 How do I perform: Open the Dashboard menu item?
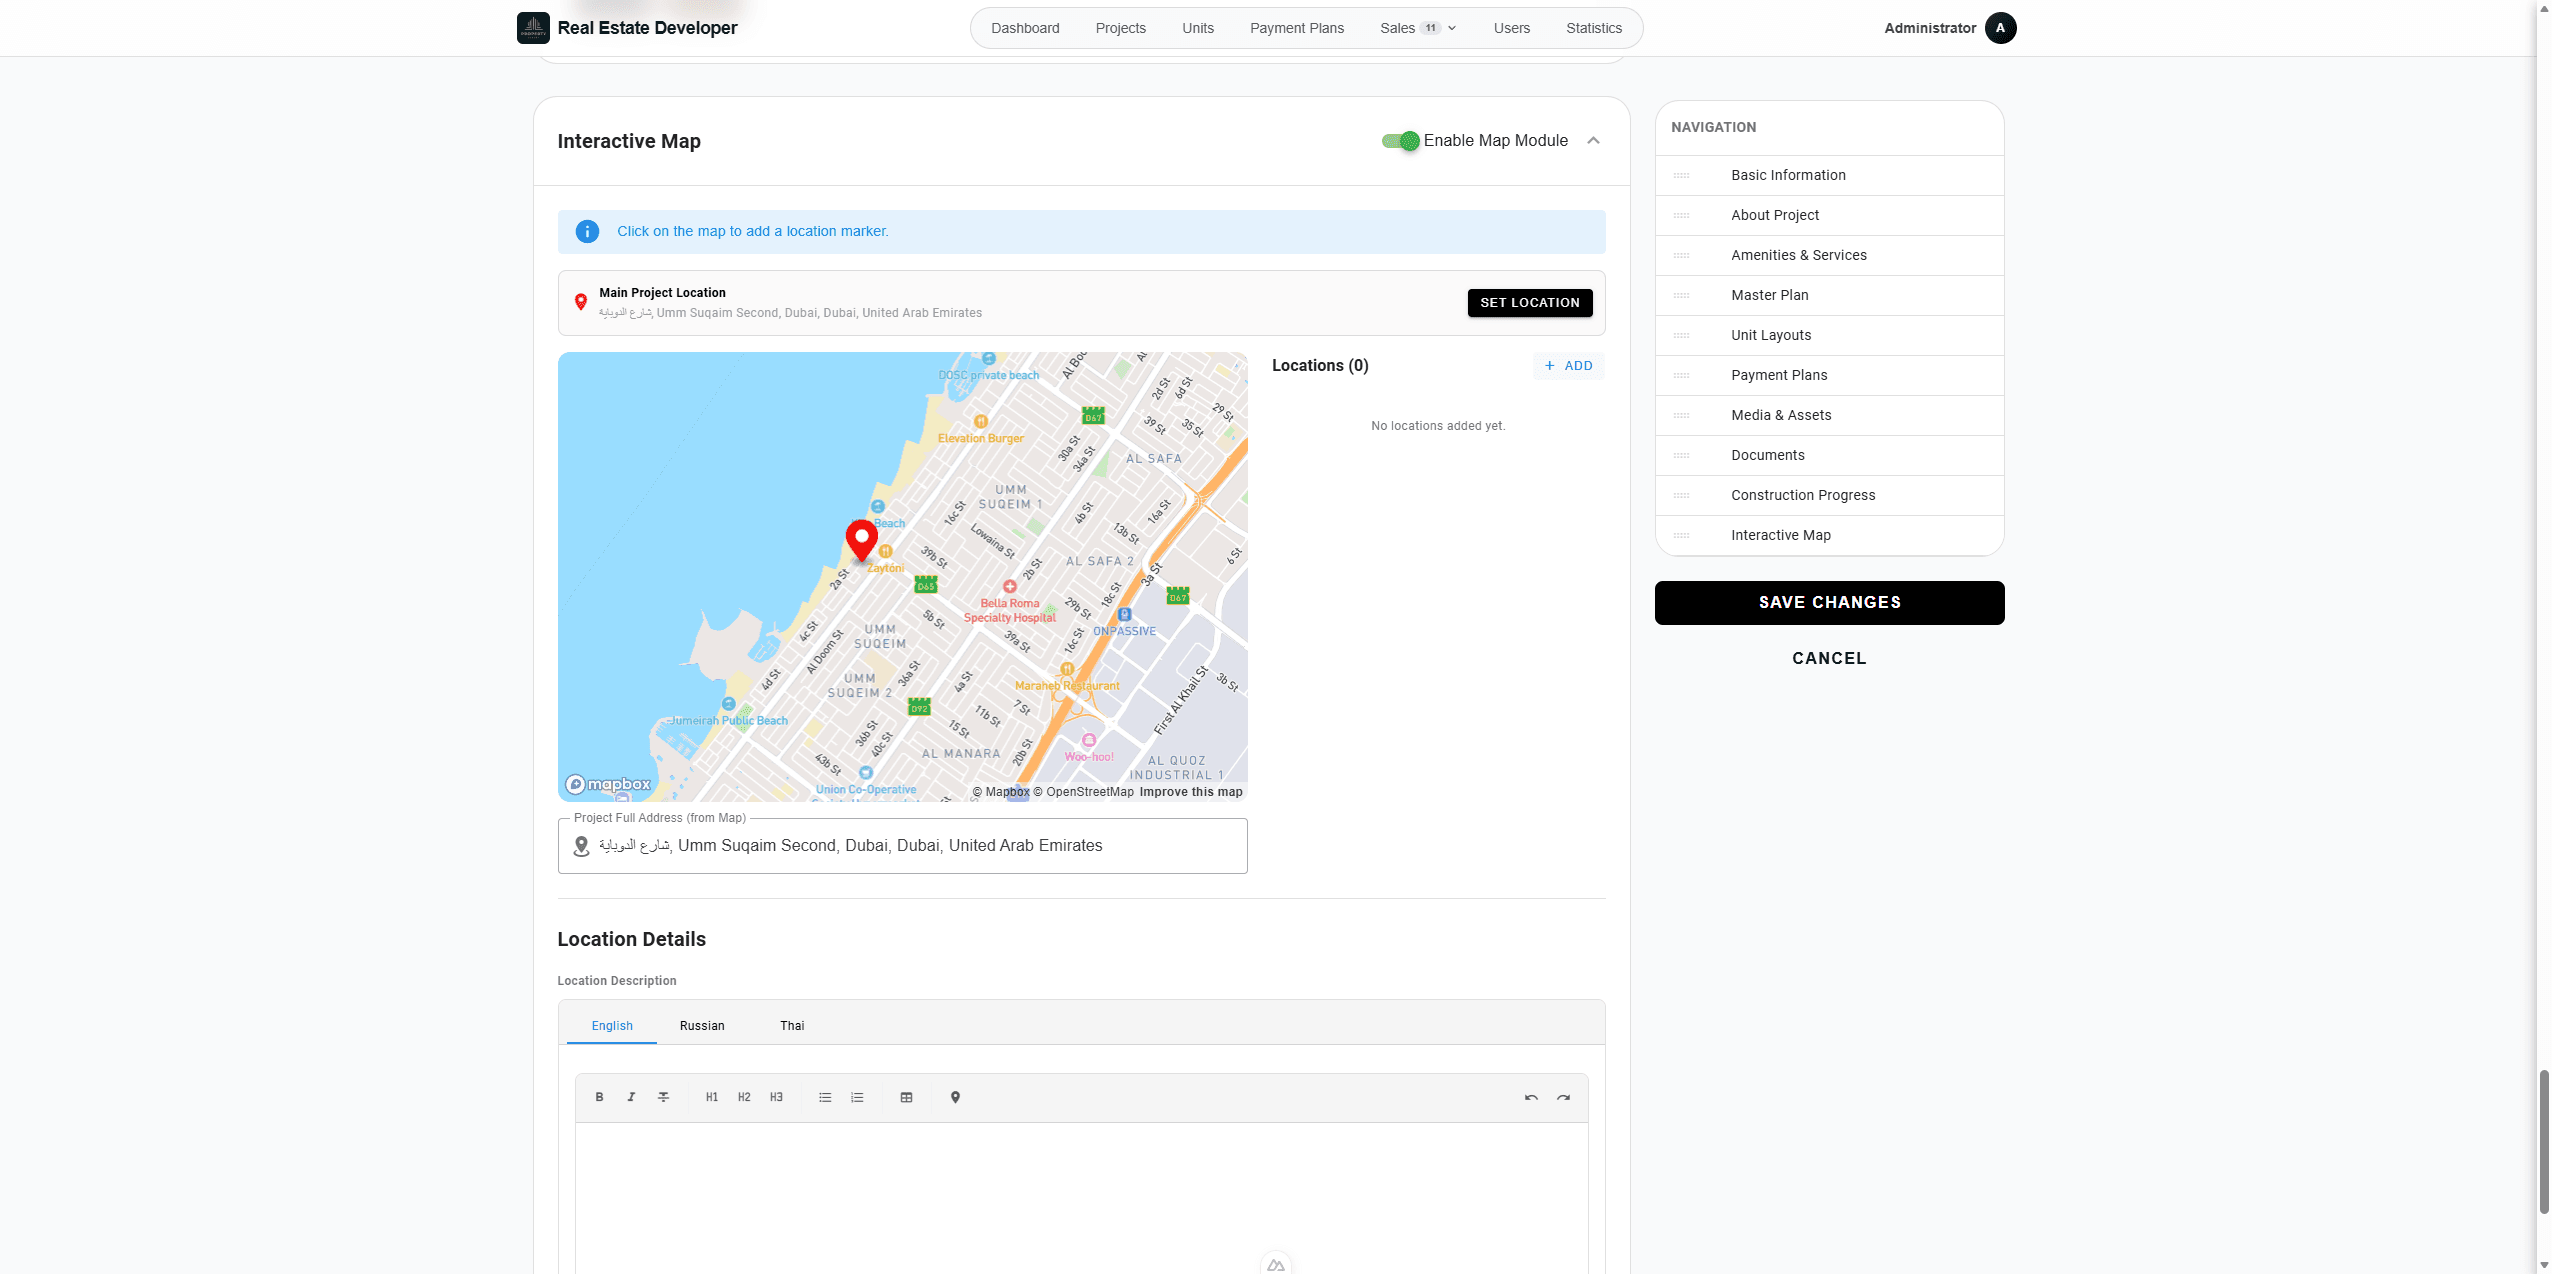[1025, 28]
